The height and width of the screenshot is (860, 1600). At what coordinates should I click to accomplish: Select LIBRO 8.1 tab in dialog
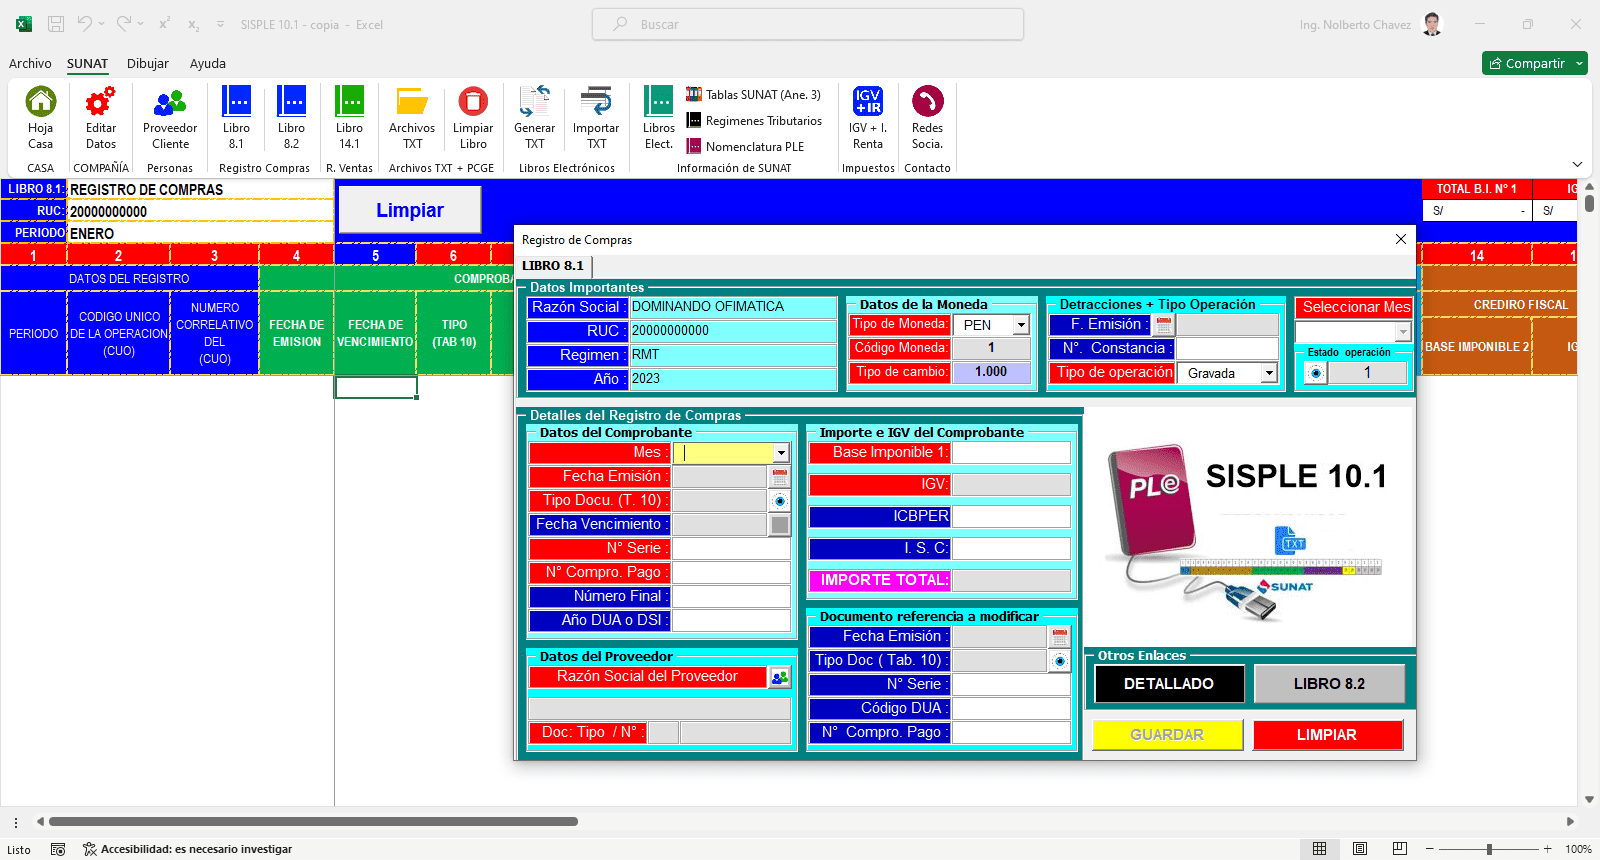(x=553, y=266)
